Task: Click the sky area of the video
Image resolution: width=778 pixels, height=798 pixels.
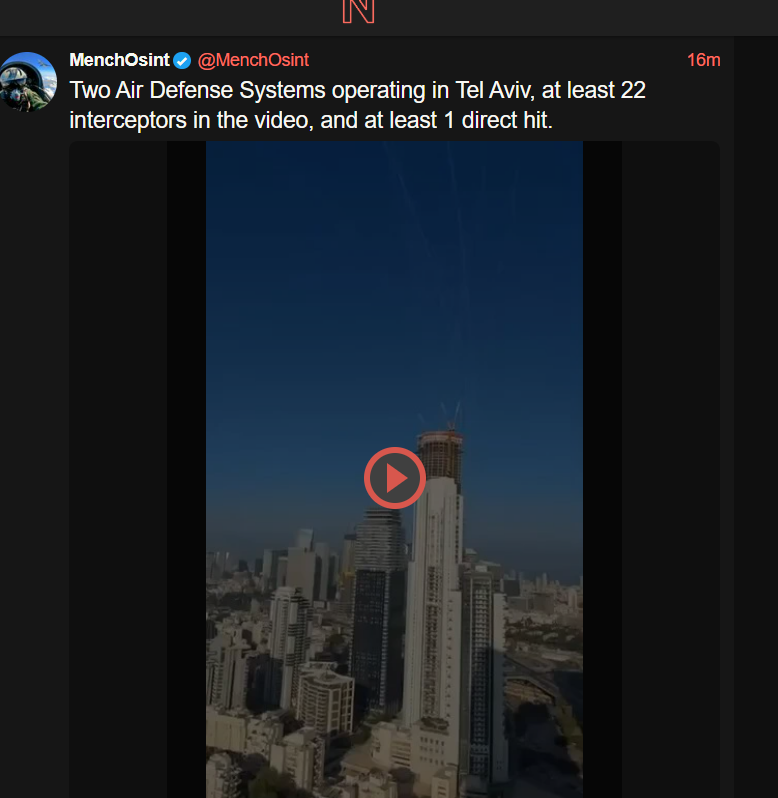Action: (x=394, y=280)
